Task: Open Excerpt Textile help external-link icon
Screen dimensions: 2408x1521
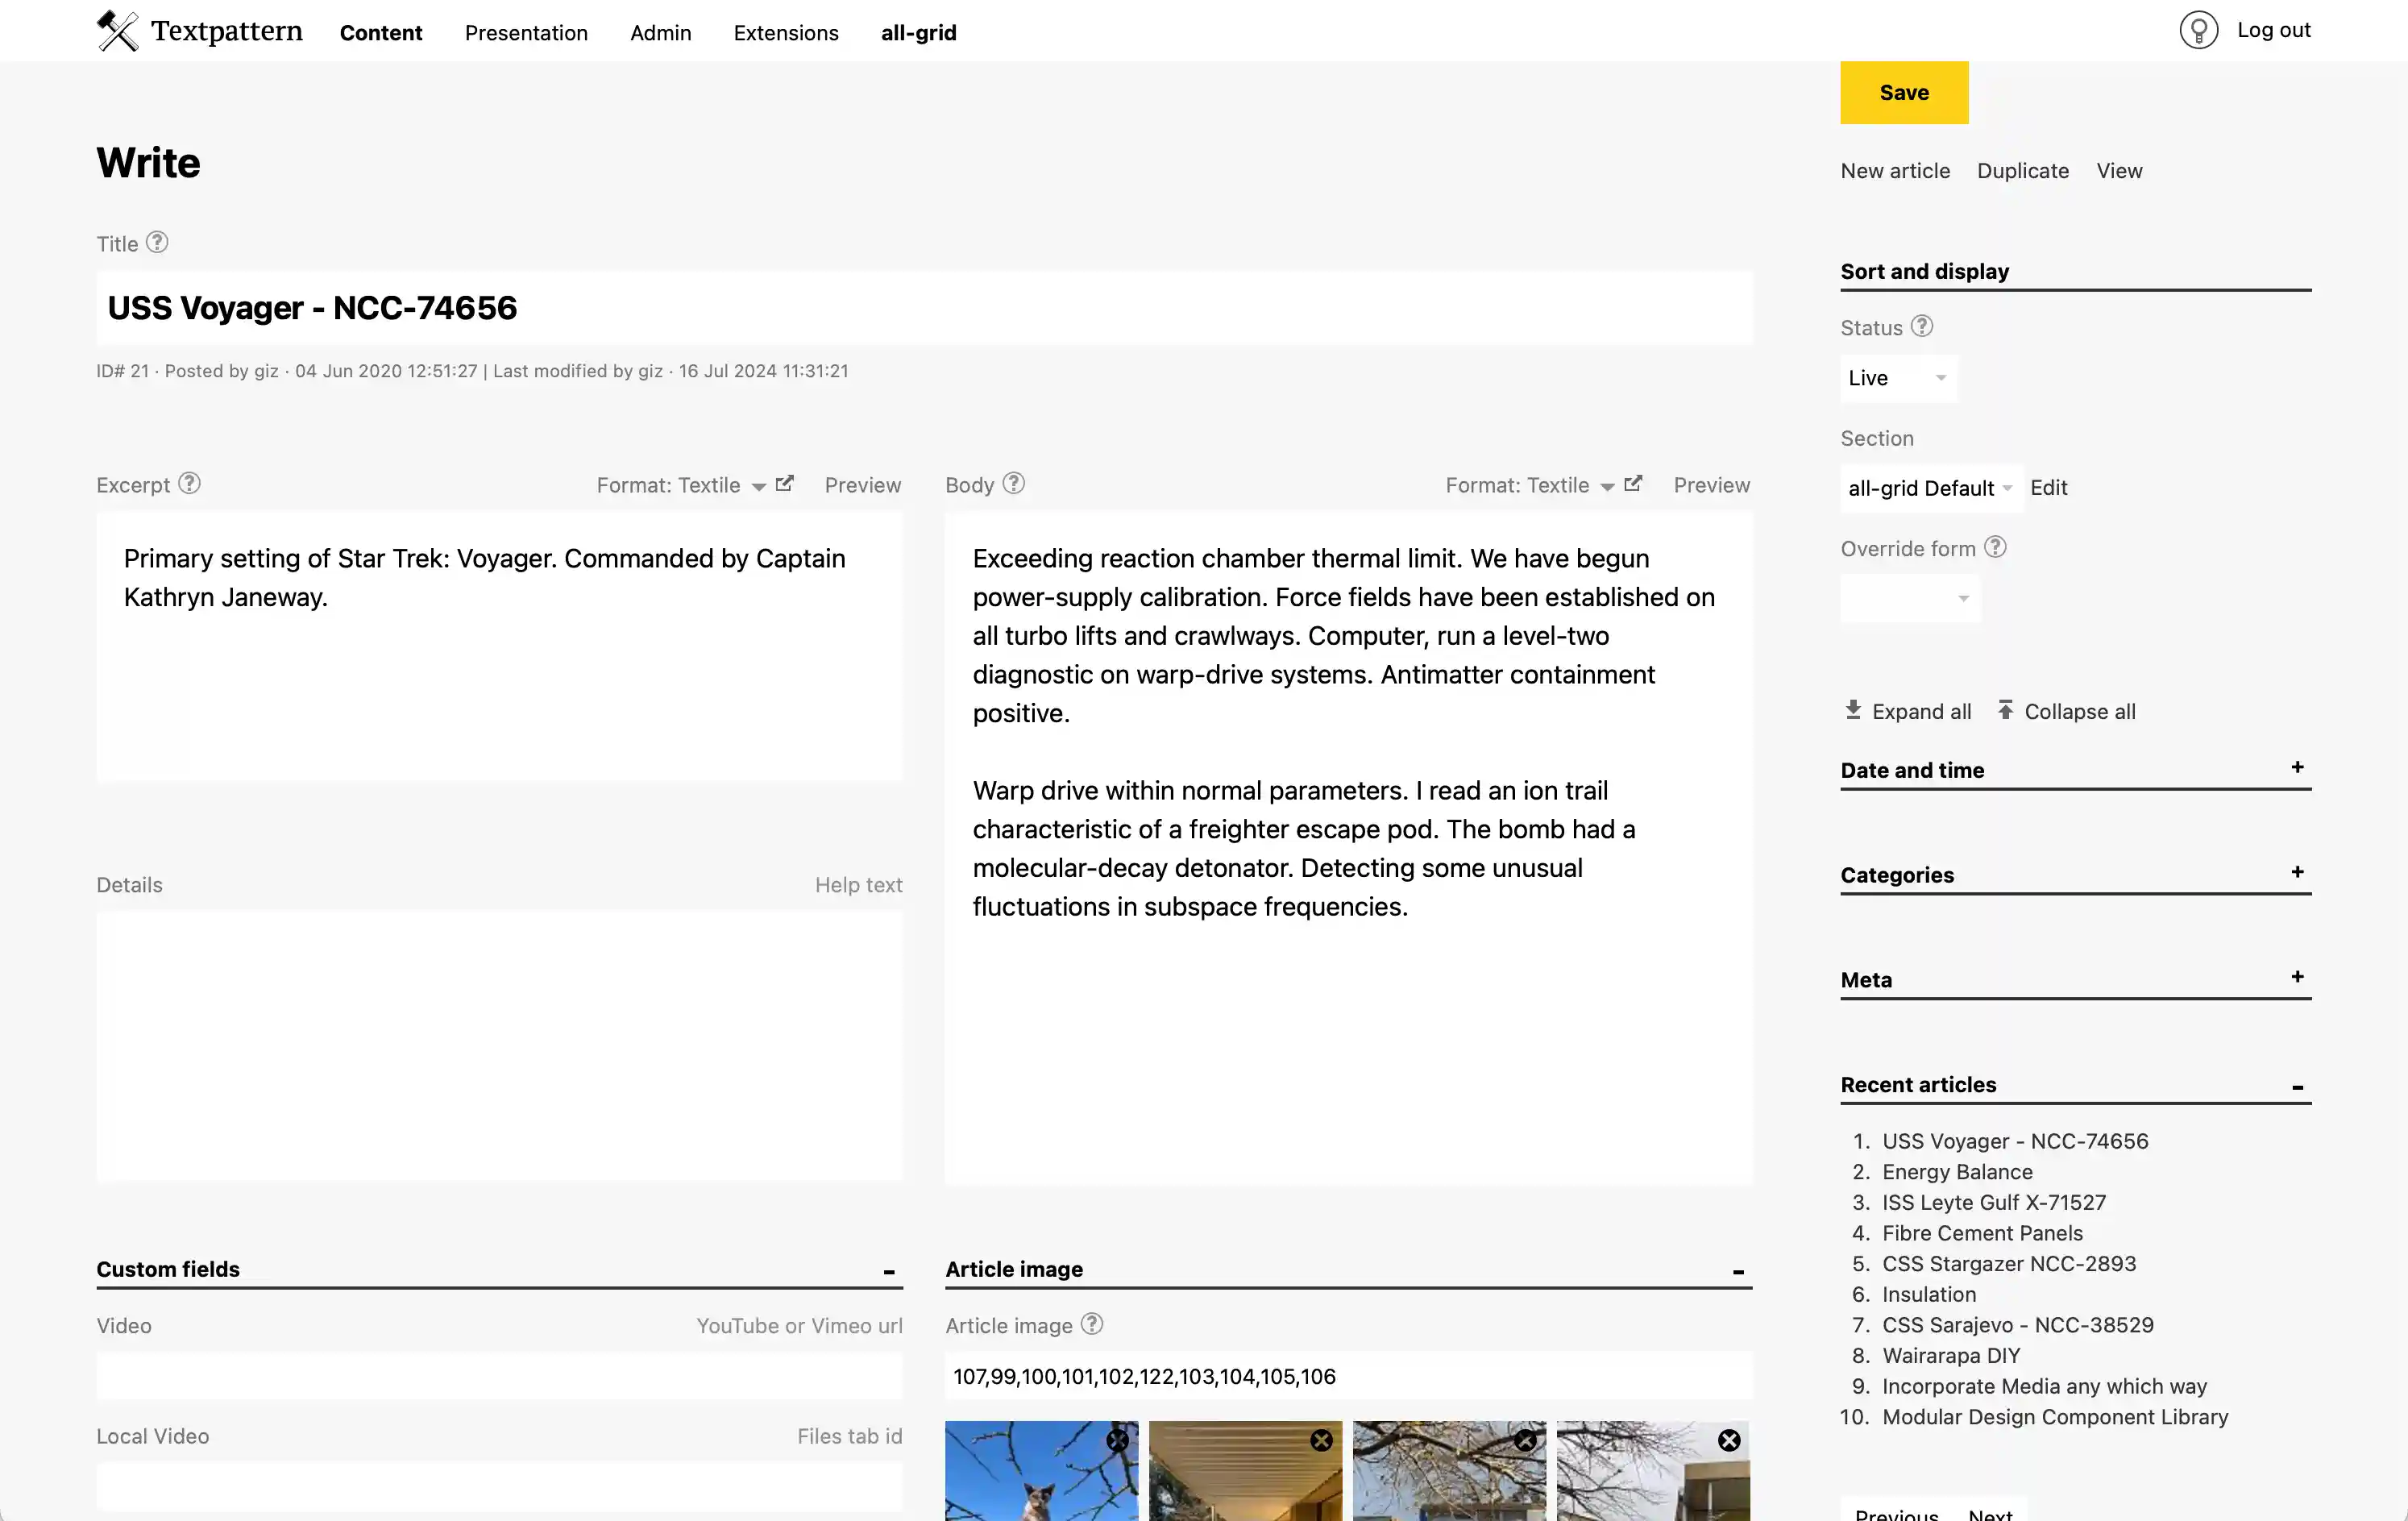Action: 785,483
